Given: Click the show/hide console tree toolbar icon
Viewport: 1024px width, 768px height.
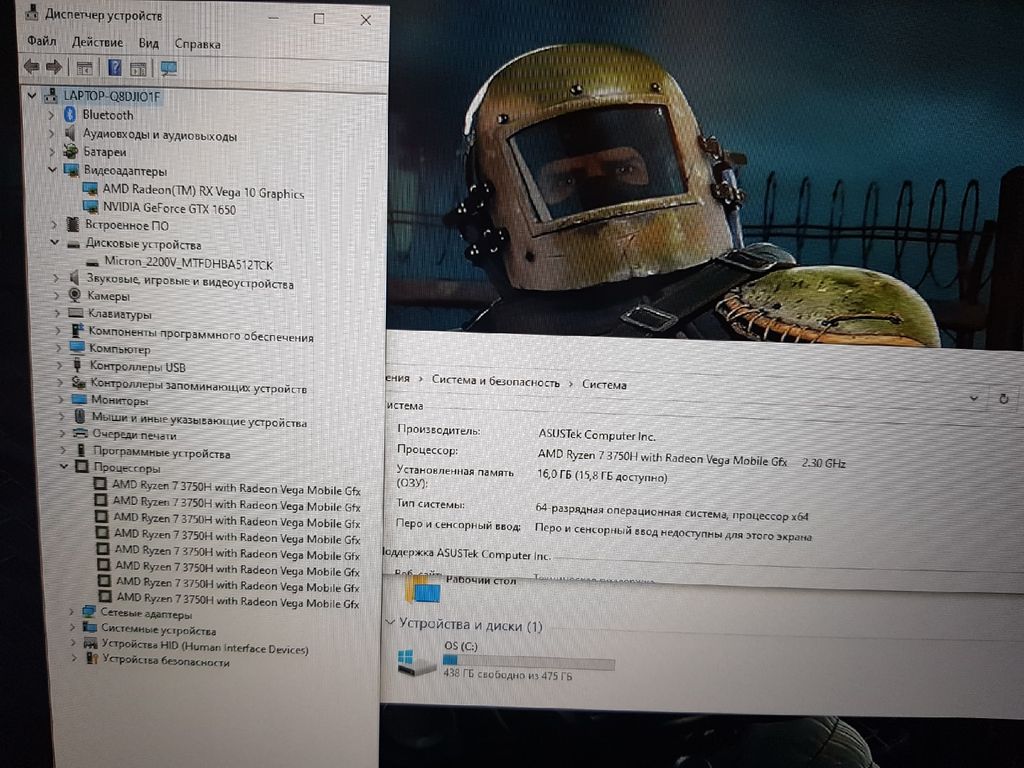Looking at the screenshot, I should click(85, 68).
